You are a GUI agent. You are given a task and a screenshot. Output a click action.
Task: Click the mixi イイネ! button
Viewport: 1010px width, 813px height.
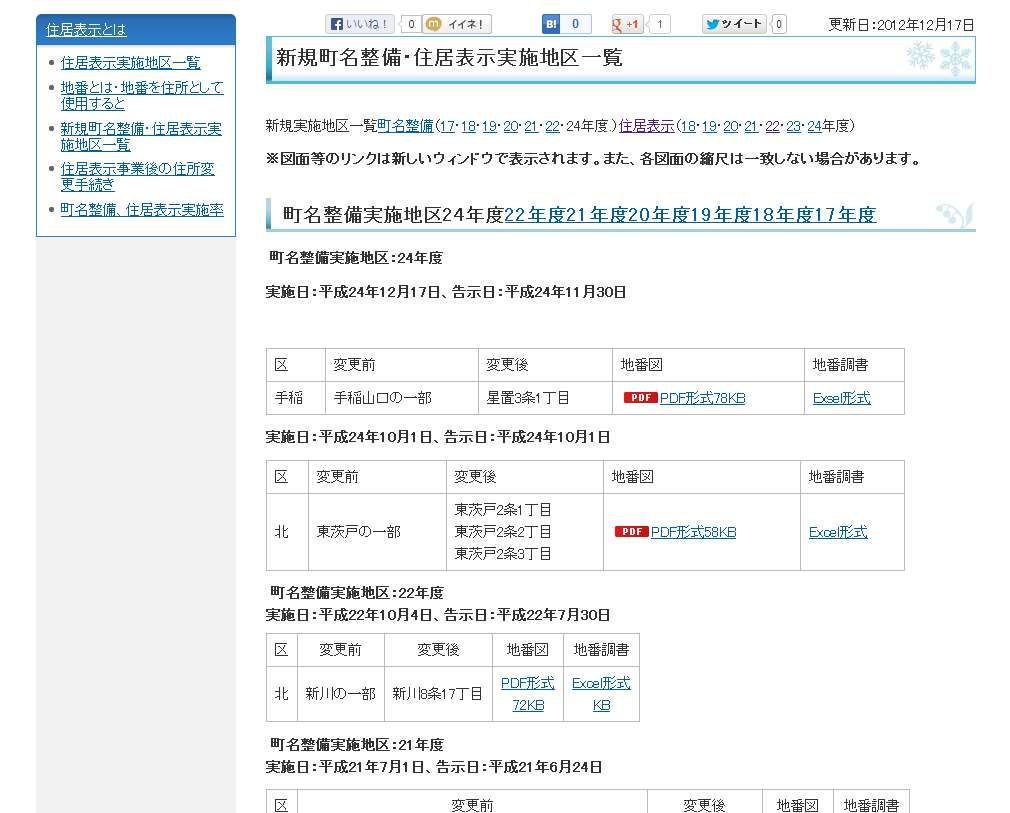(457, 24)
